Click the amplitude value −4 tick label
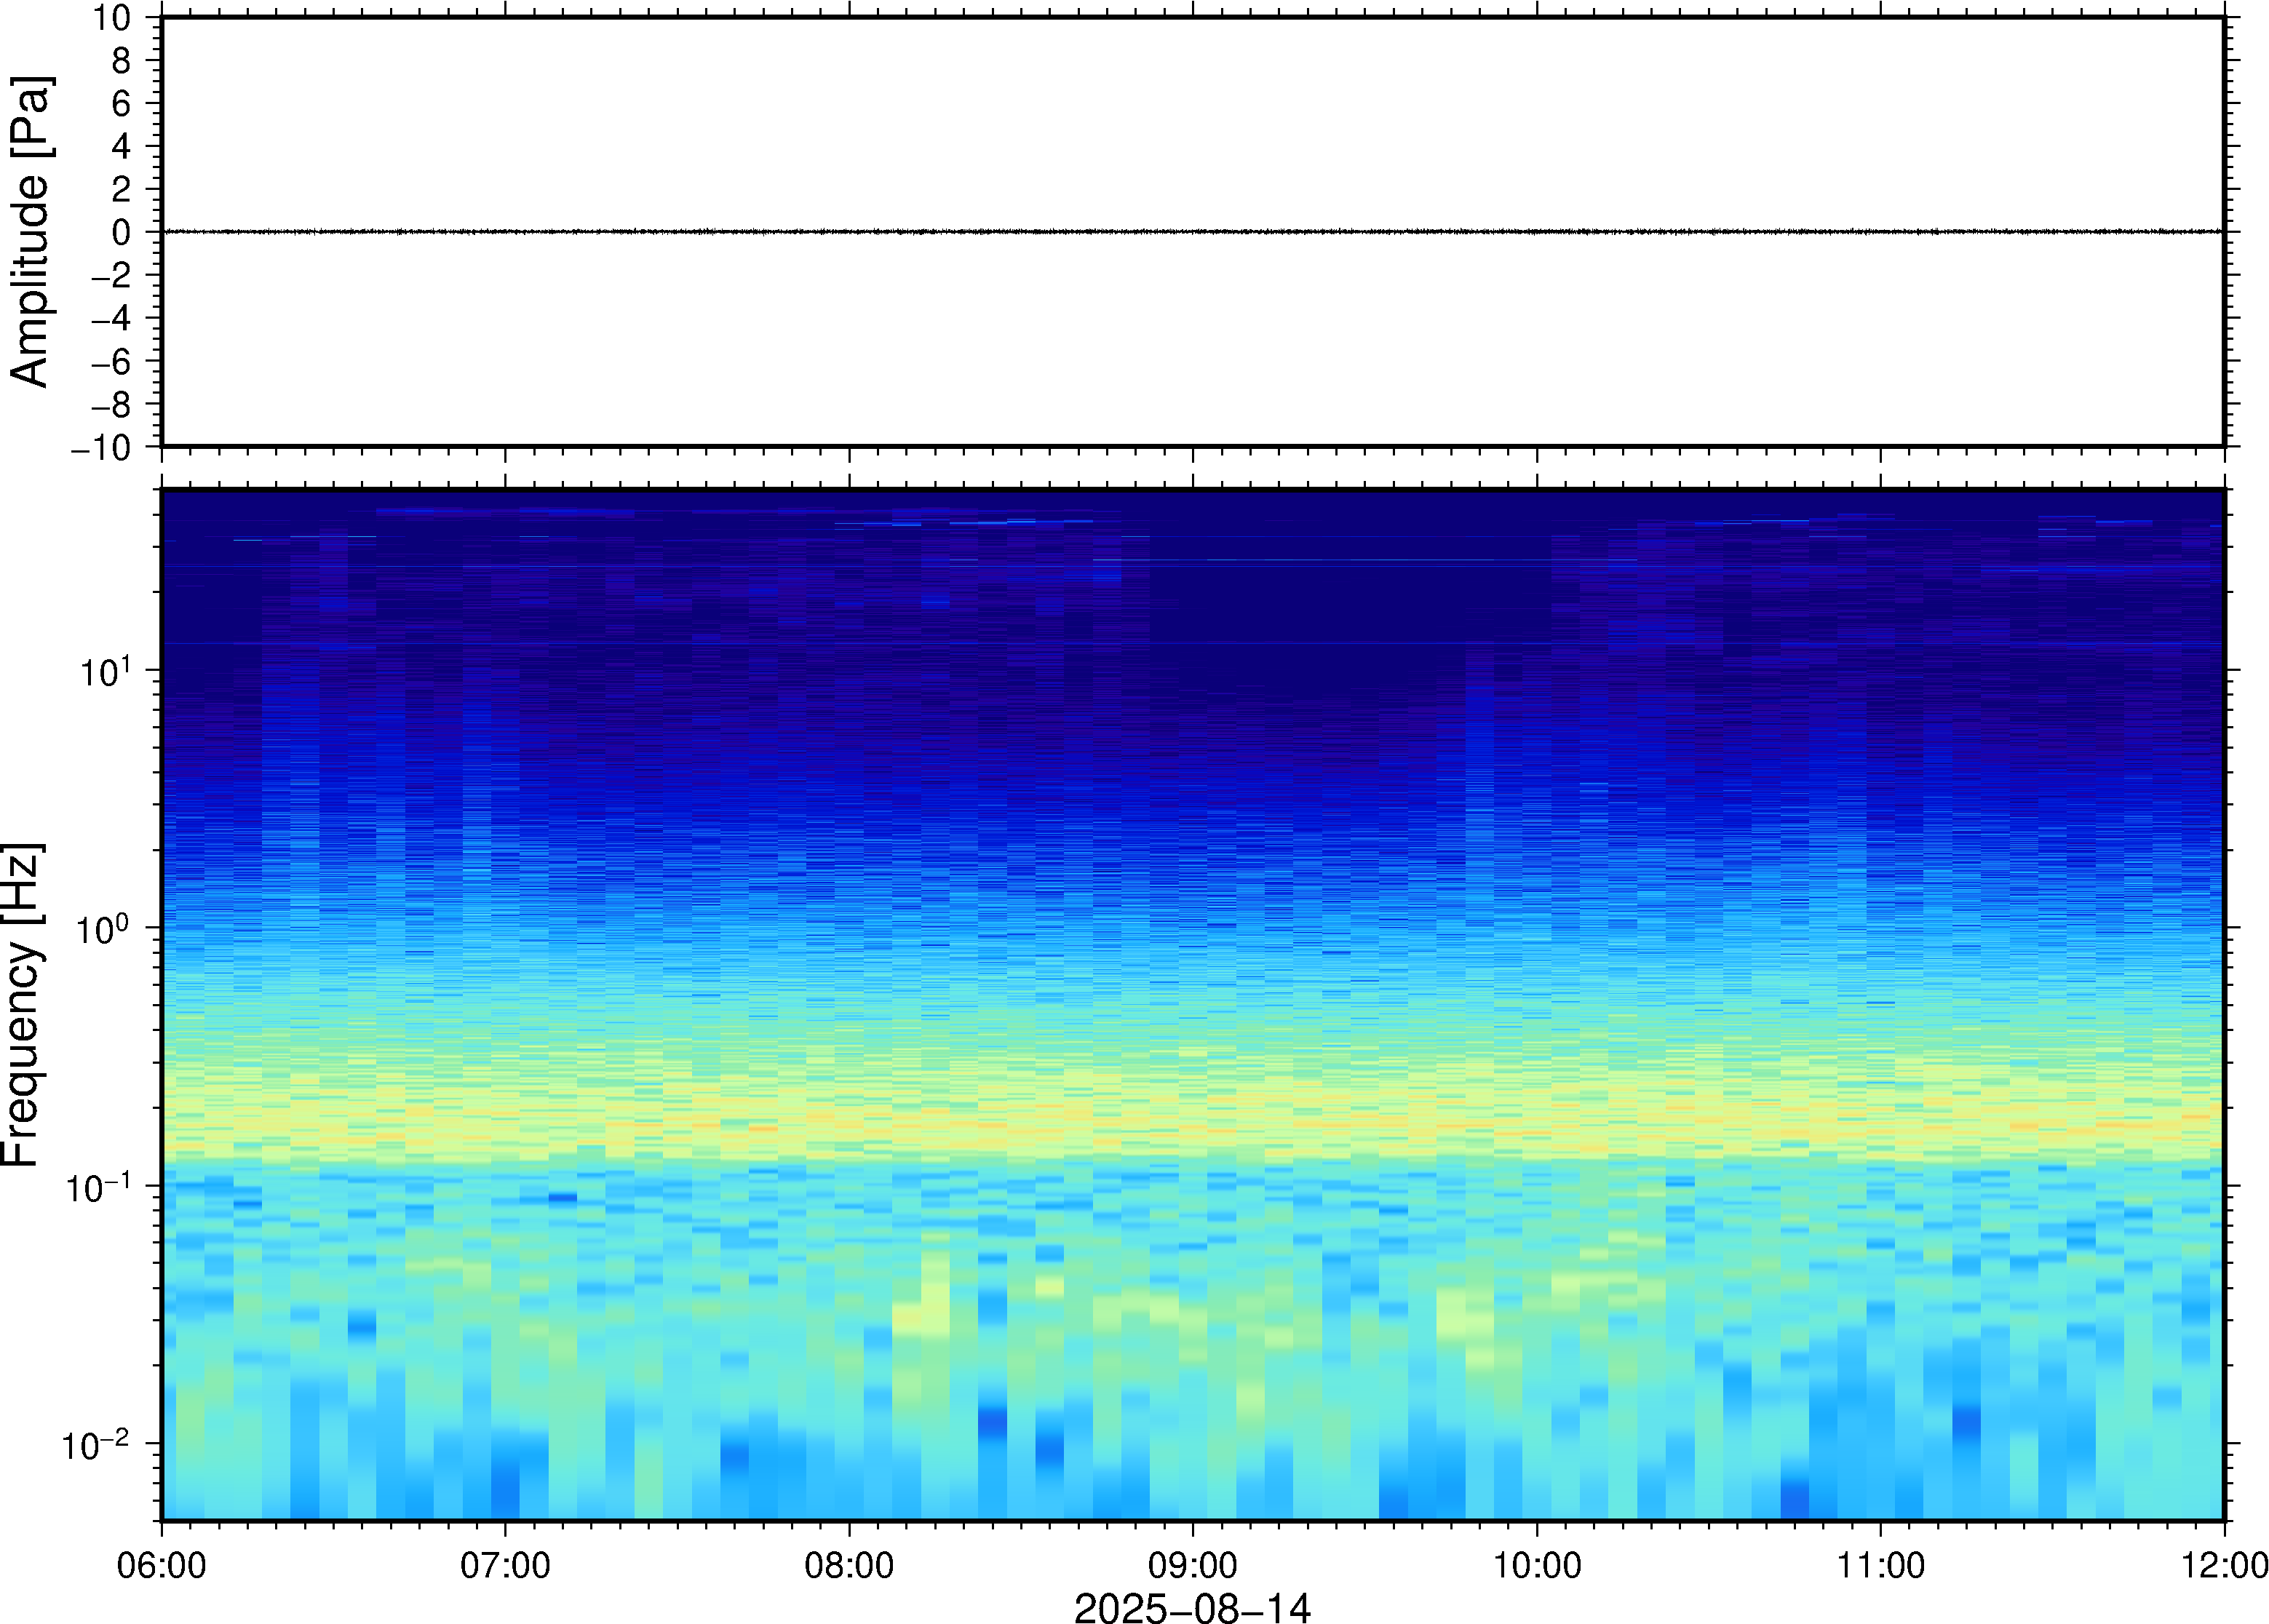2269x1624 pixels. pos(111,318)
